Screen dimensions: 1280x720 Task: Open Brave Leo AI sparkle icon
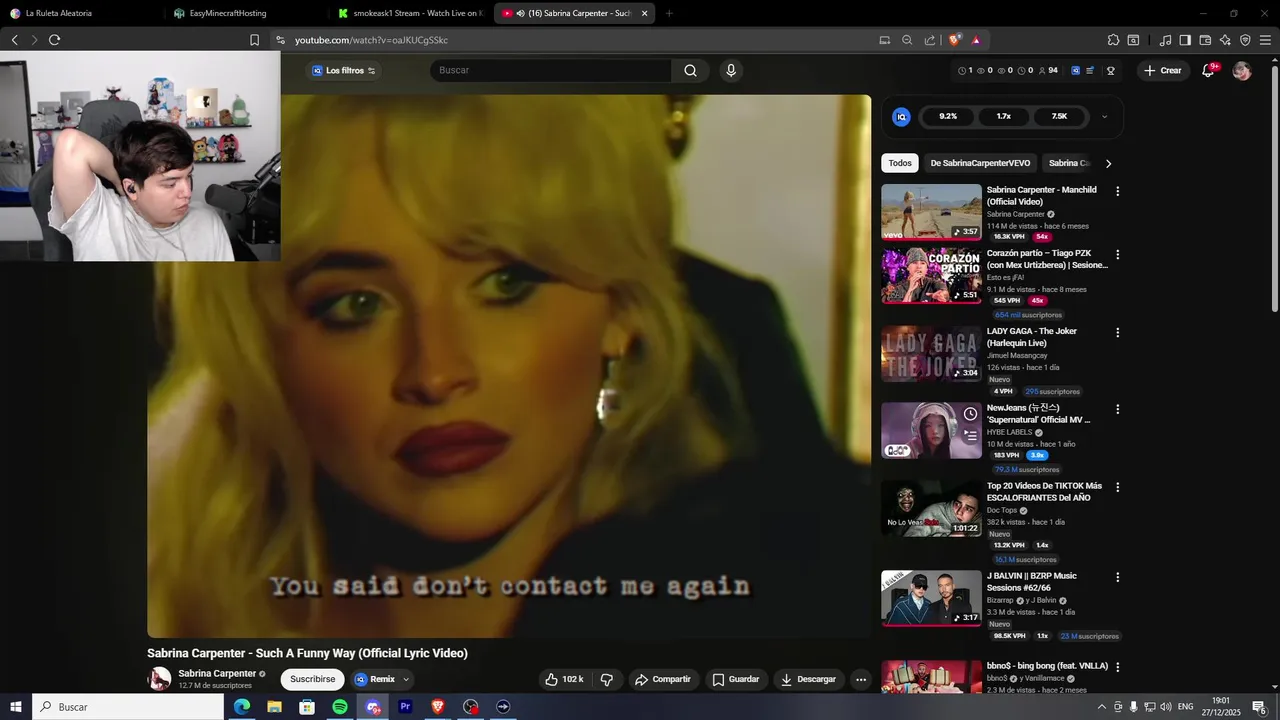[1225, 40]
